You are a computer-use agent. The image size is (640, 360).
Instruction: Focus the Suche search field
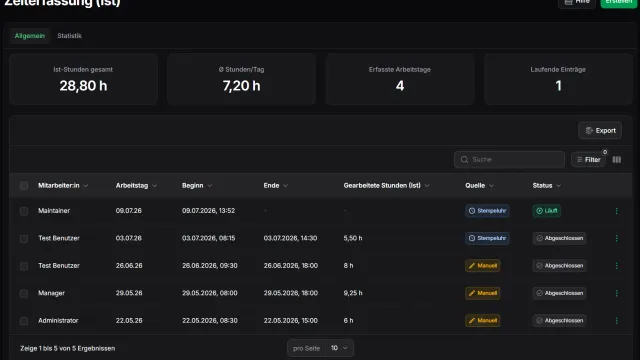[509, 160]
